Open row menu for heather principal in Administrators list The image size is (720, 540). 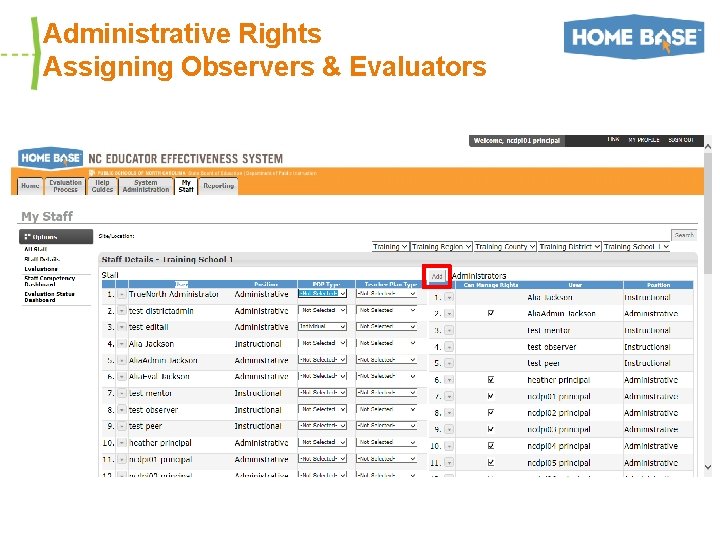pyautogui.click(x=449, y=380)
